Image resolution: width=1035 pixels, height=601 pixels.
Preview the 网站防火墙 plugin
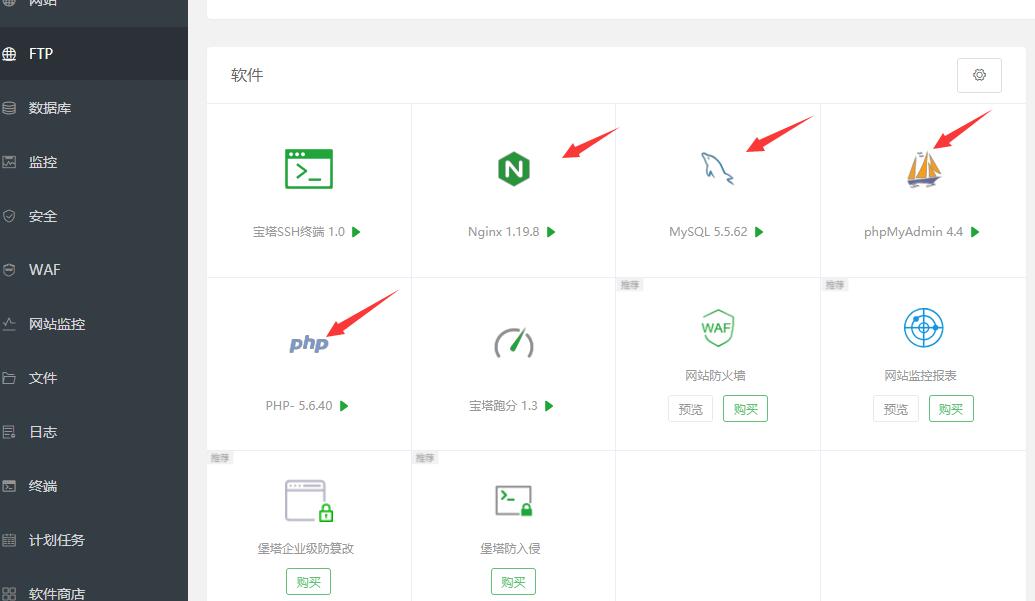(x=690, y=409)
